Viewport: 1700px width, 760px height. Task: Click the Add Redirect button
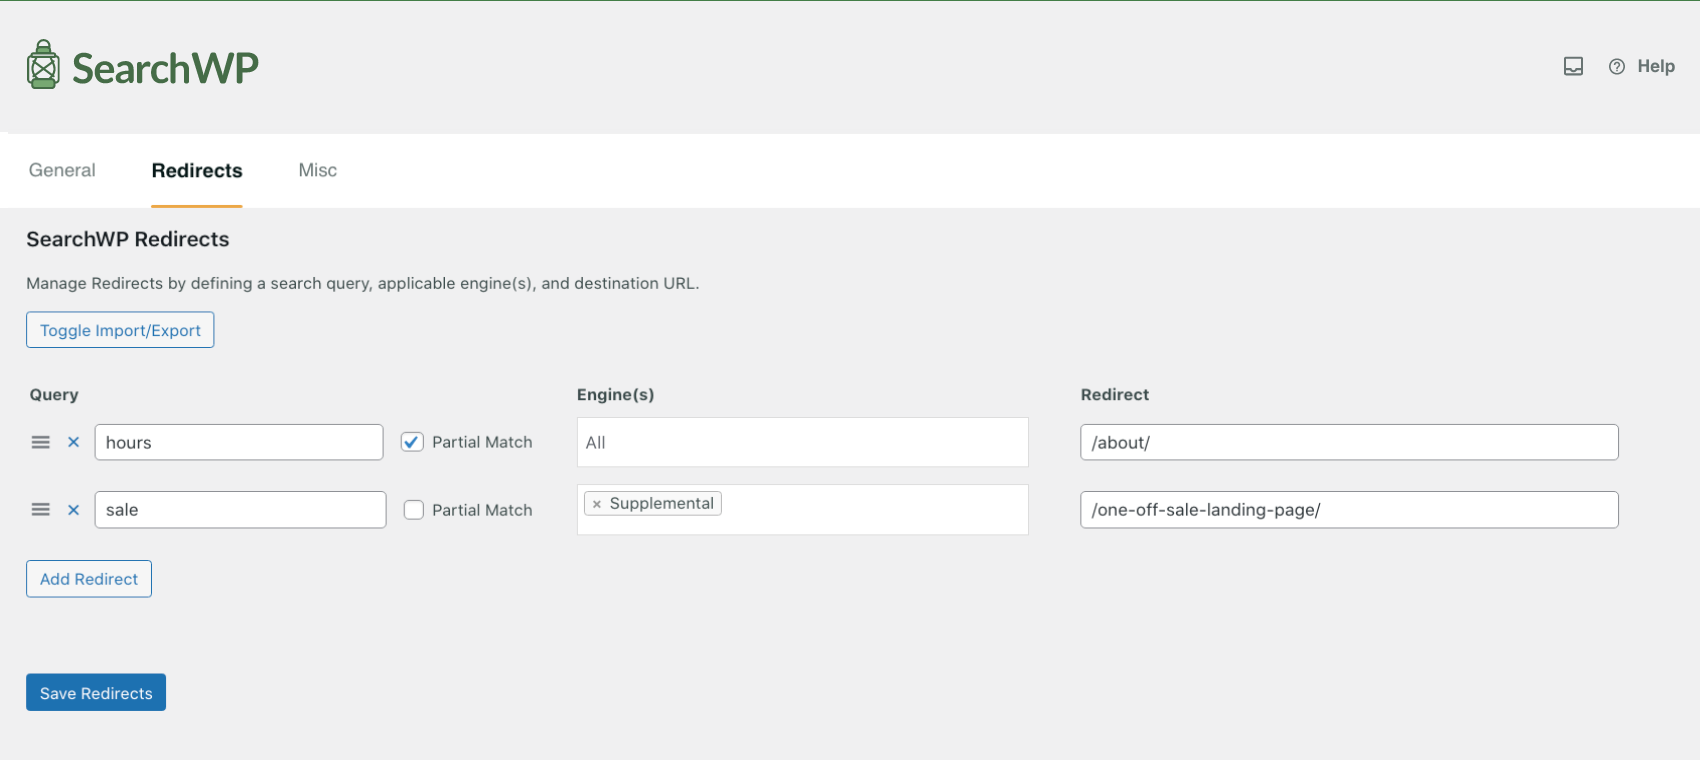(89, 579)
